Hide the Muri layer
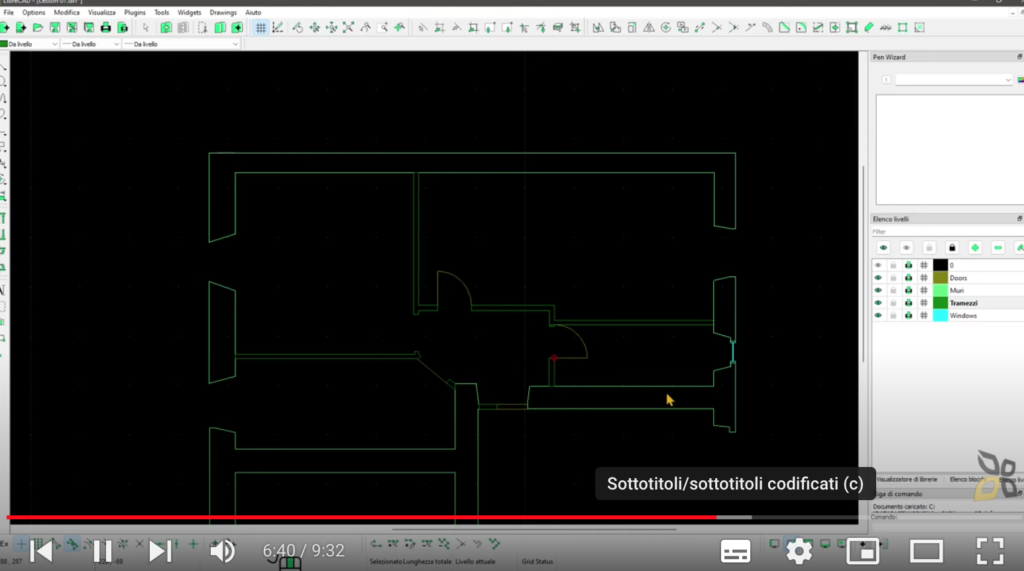This screenshot has height=571, width=1024. tap(878, 290)
